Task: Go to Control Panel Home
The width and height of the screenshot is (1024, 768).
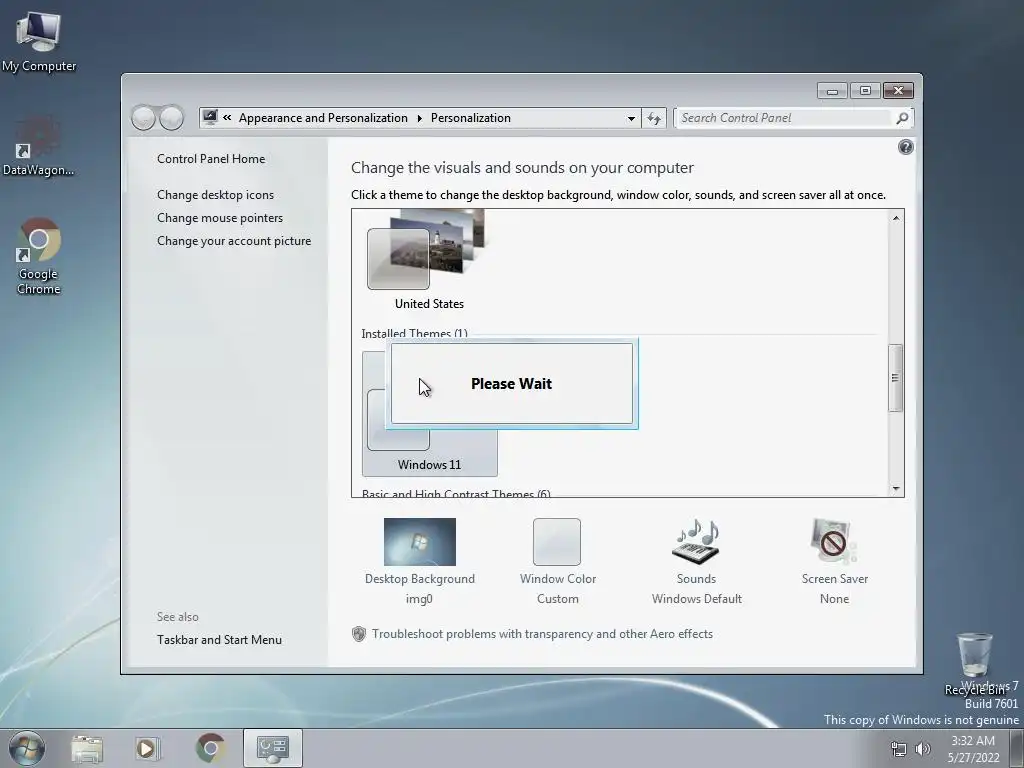Action: coord(211,159)
